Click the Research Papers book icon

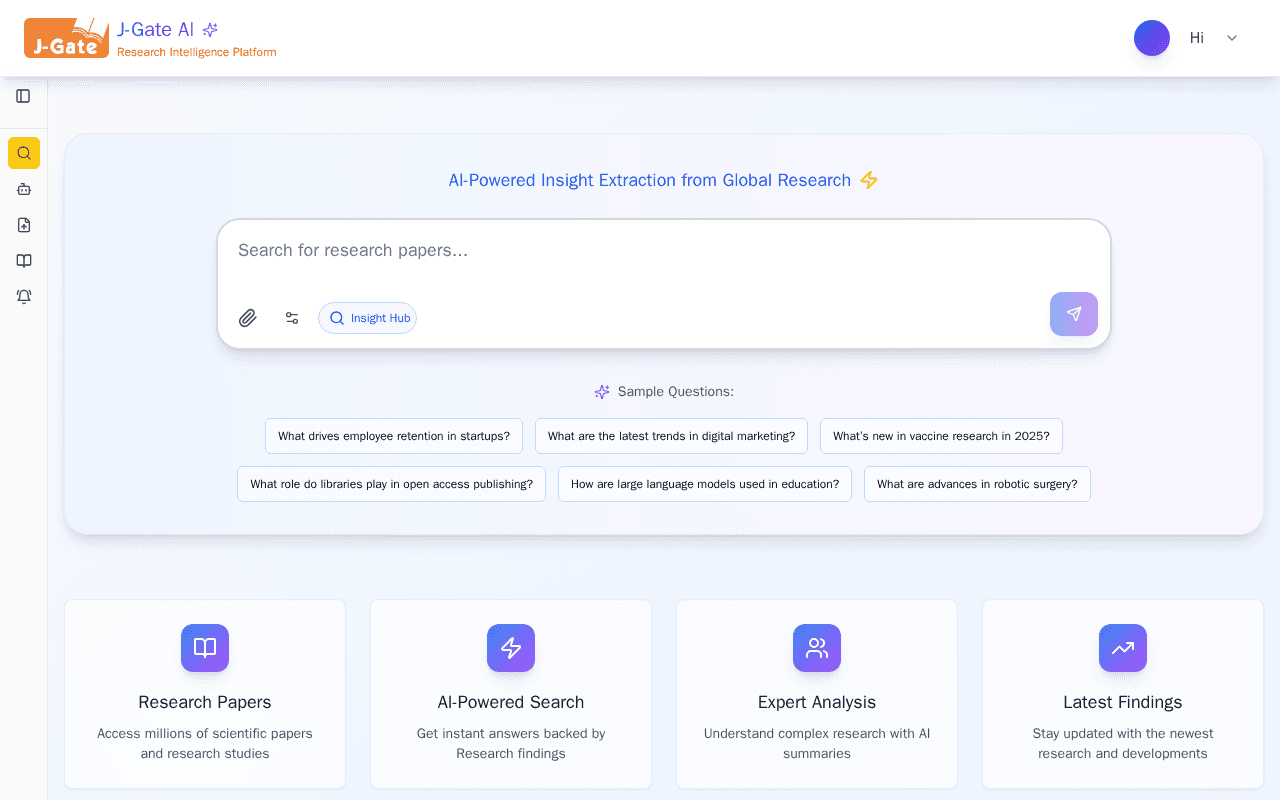coord(205,648)
